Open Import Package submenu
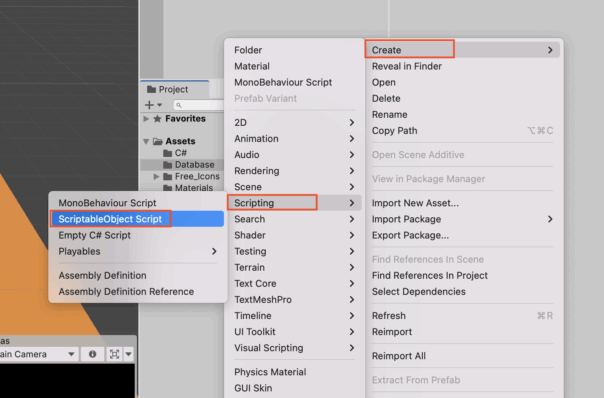 462,219
